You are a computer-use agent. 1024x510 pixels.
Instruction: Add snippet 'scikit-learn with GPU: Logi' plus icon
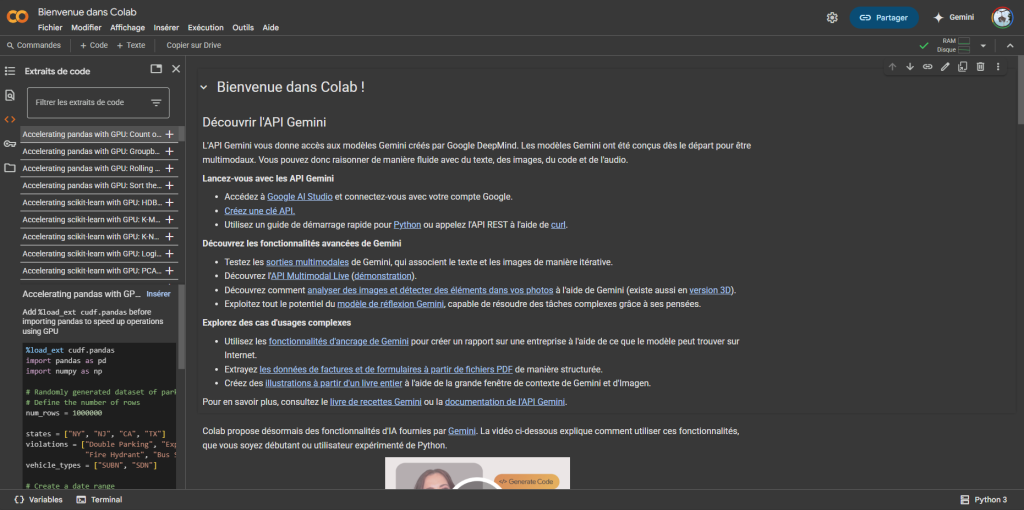coord(169,253)
